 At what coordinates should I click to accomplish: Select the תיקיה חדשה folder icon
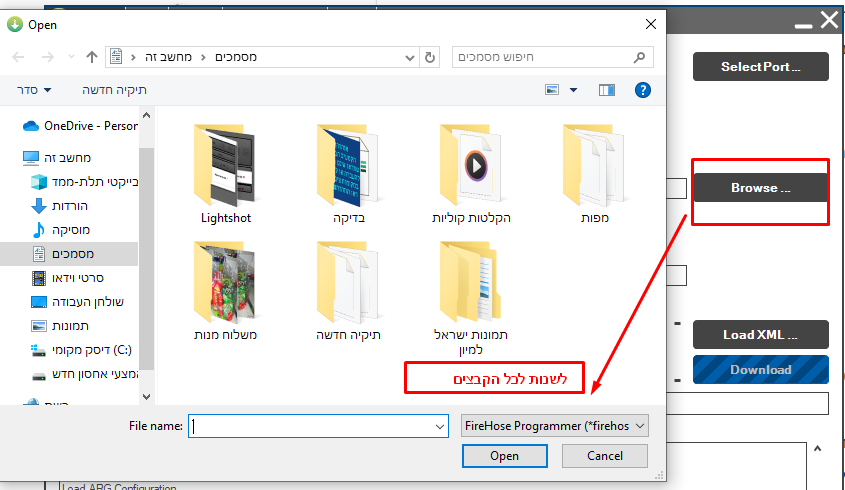pos(349,282)
